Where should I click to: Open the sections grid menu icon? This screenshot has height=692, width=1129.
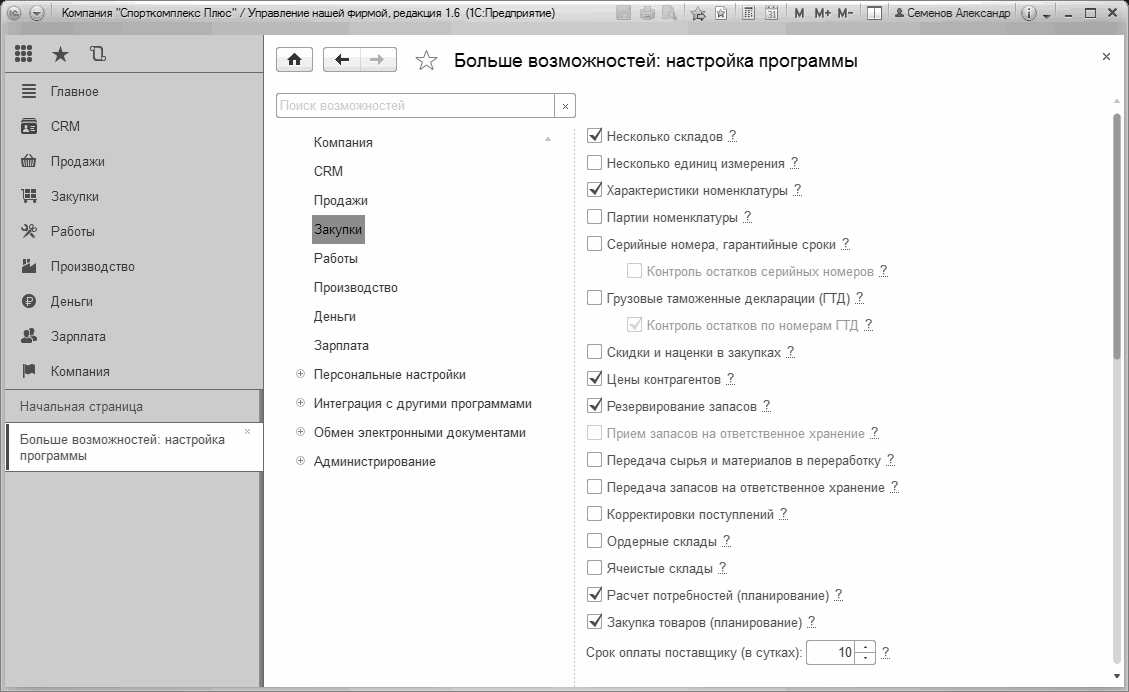coord(24,54)
